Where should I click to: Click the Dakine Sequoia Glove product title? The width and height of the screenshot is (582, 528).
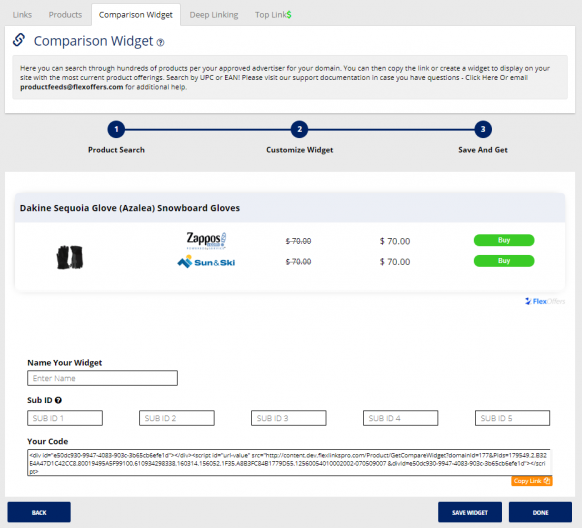coord(130,208)
